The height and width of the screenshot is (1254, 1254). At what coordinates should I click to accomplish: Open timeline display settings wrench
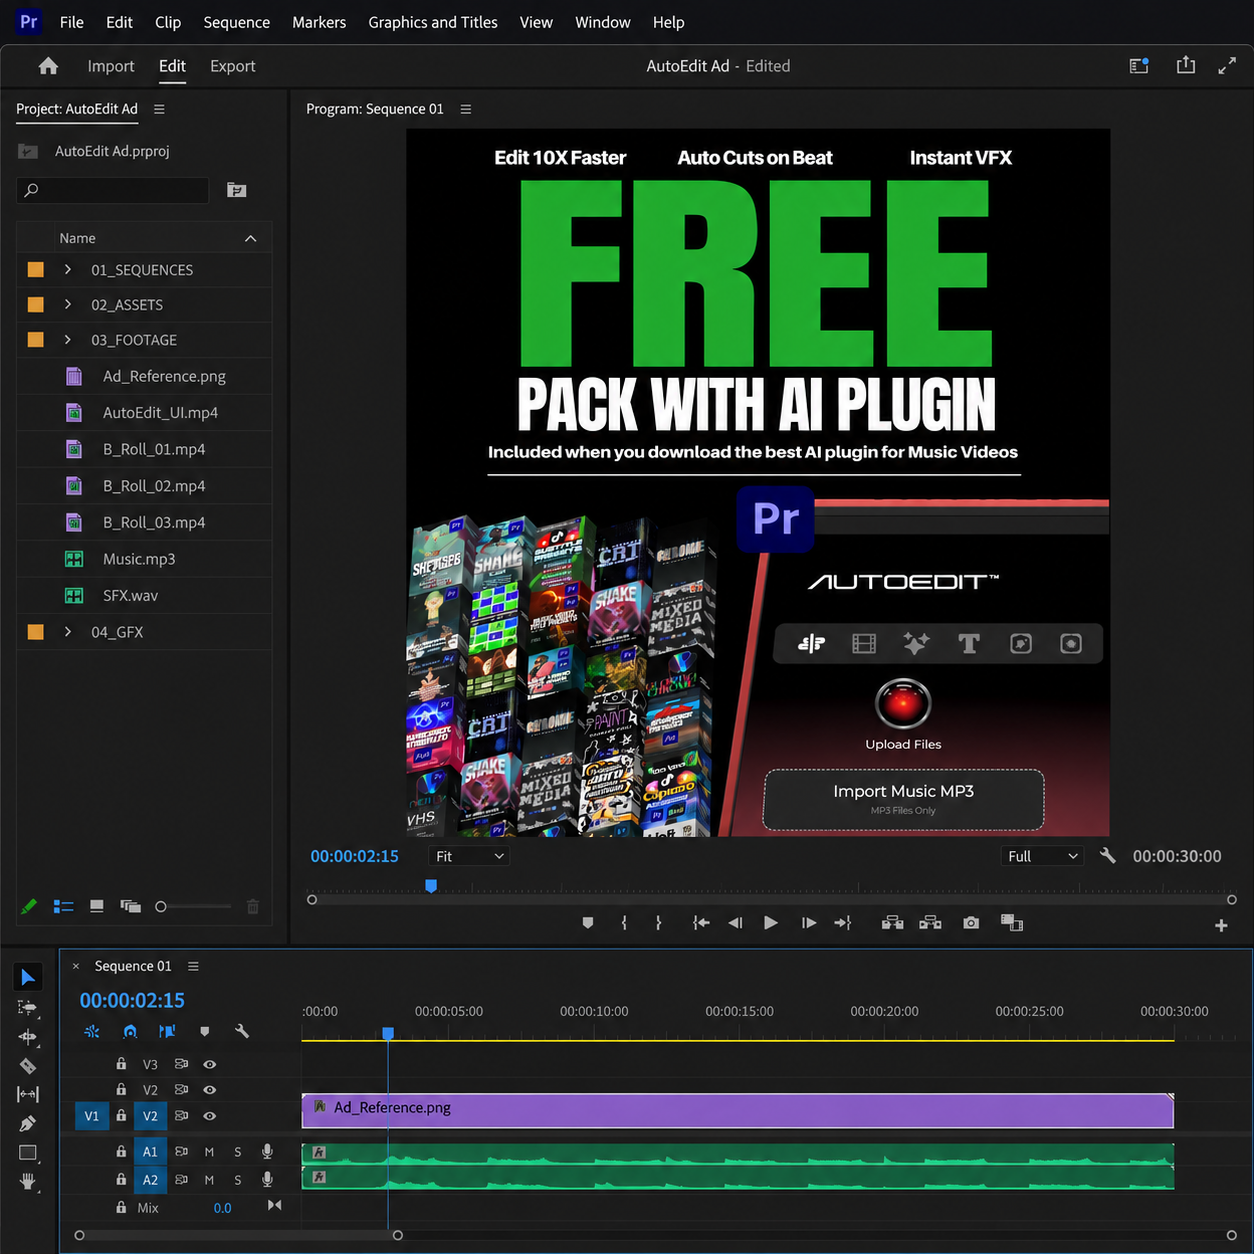[242, 1031]
